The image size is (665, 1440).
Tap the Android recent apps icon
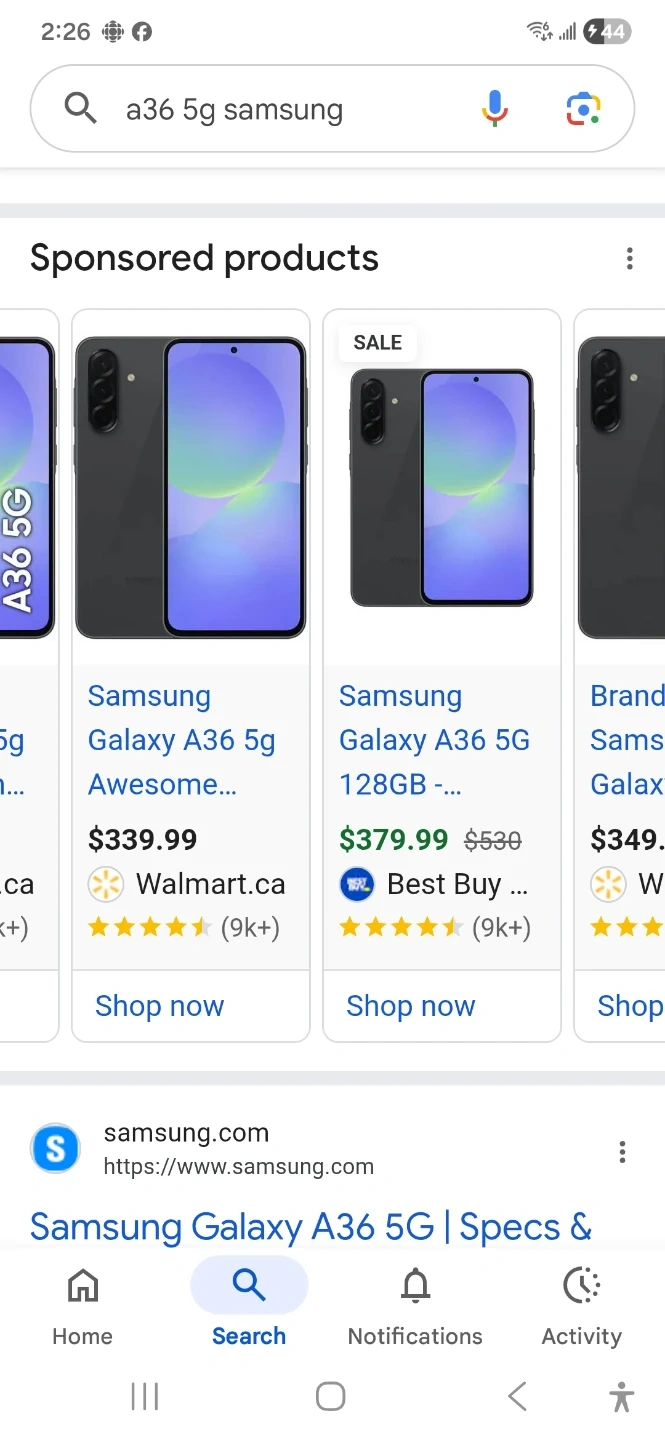145,1396
